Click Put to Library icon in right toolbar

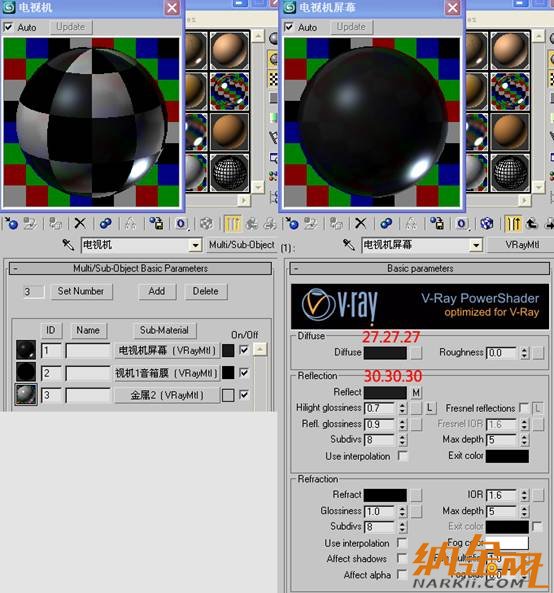pos(437,224)
